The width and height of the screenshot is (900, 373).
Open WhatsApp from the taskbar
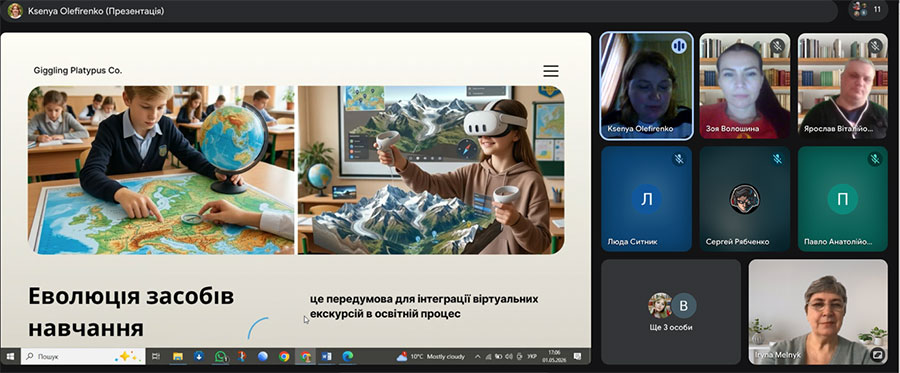[x=221, y=356]
